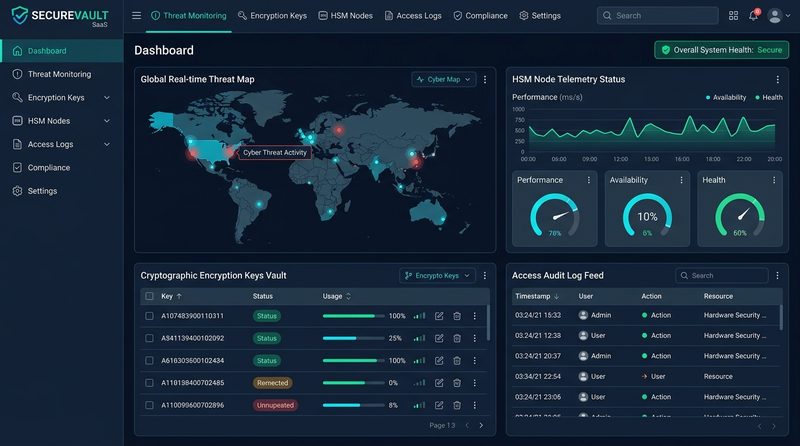Check the box for key A107483900110311
This screenshot has width=800, height=446.
[x=149, y=316]
